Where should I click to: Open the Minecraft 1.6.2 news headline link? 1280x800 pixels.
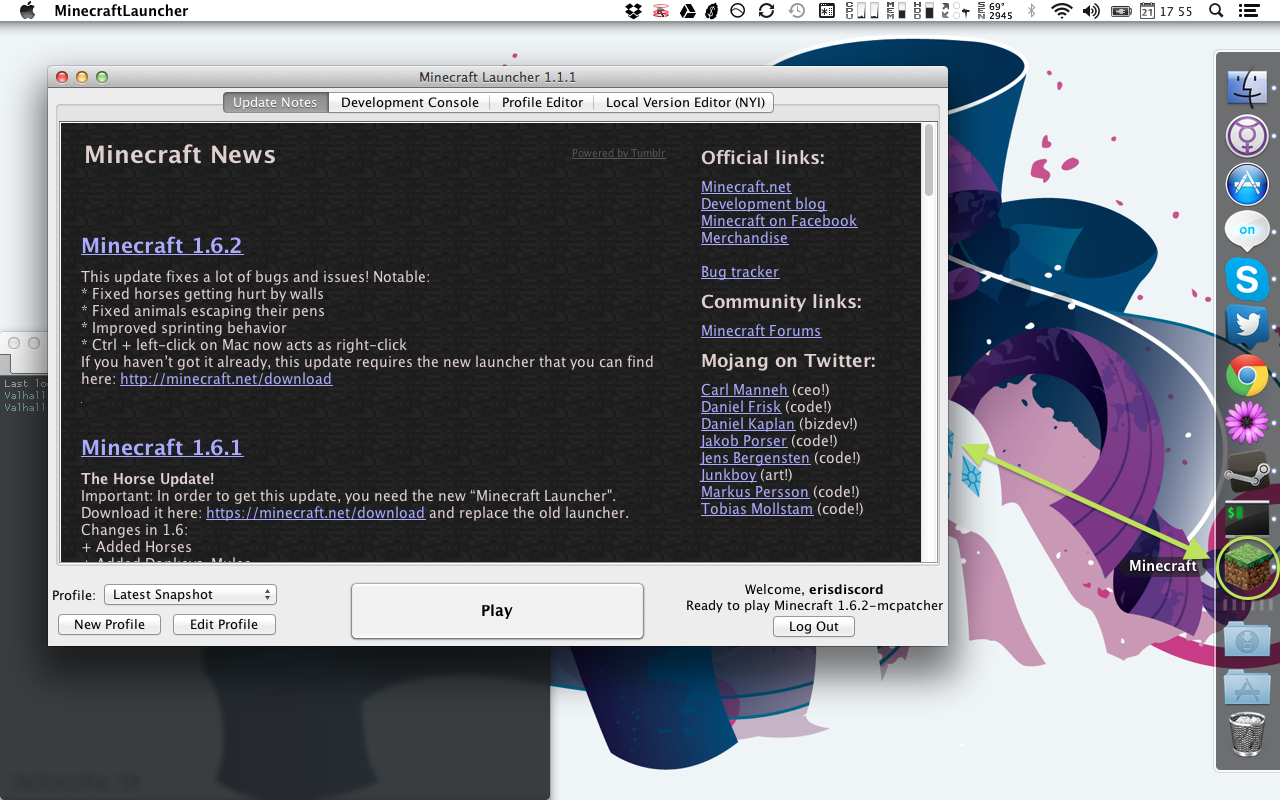[162, 246]
